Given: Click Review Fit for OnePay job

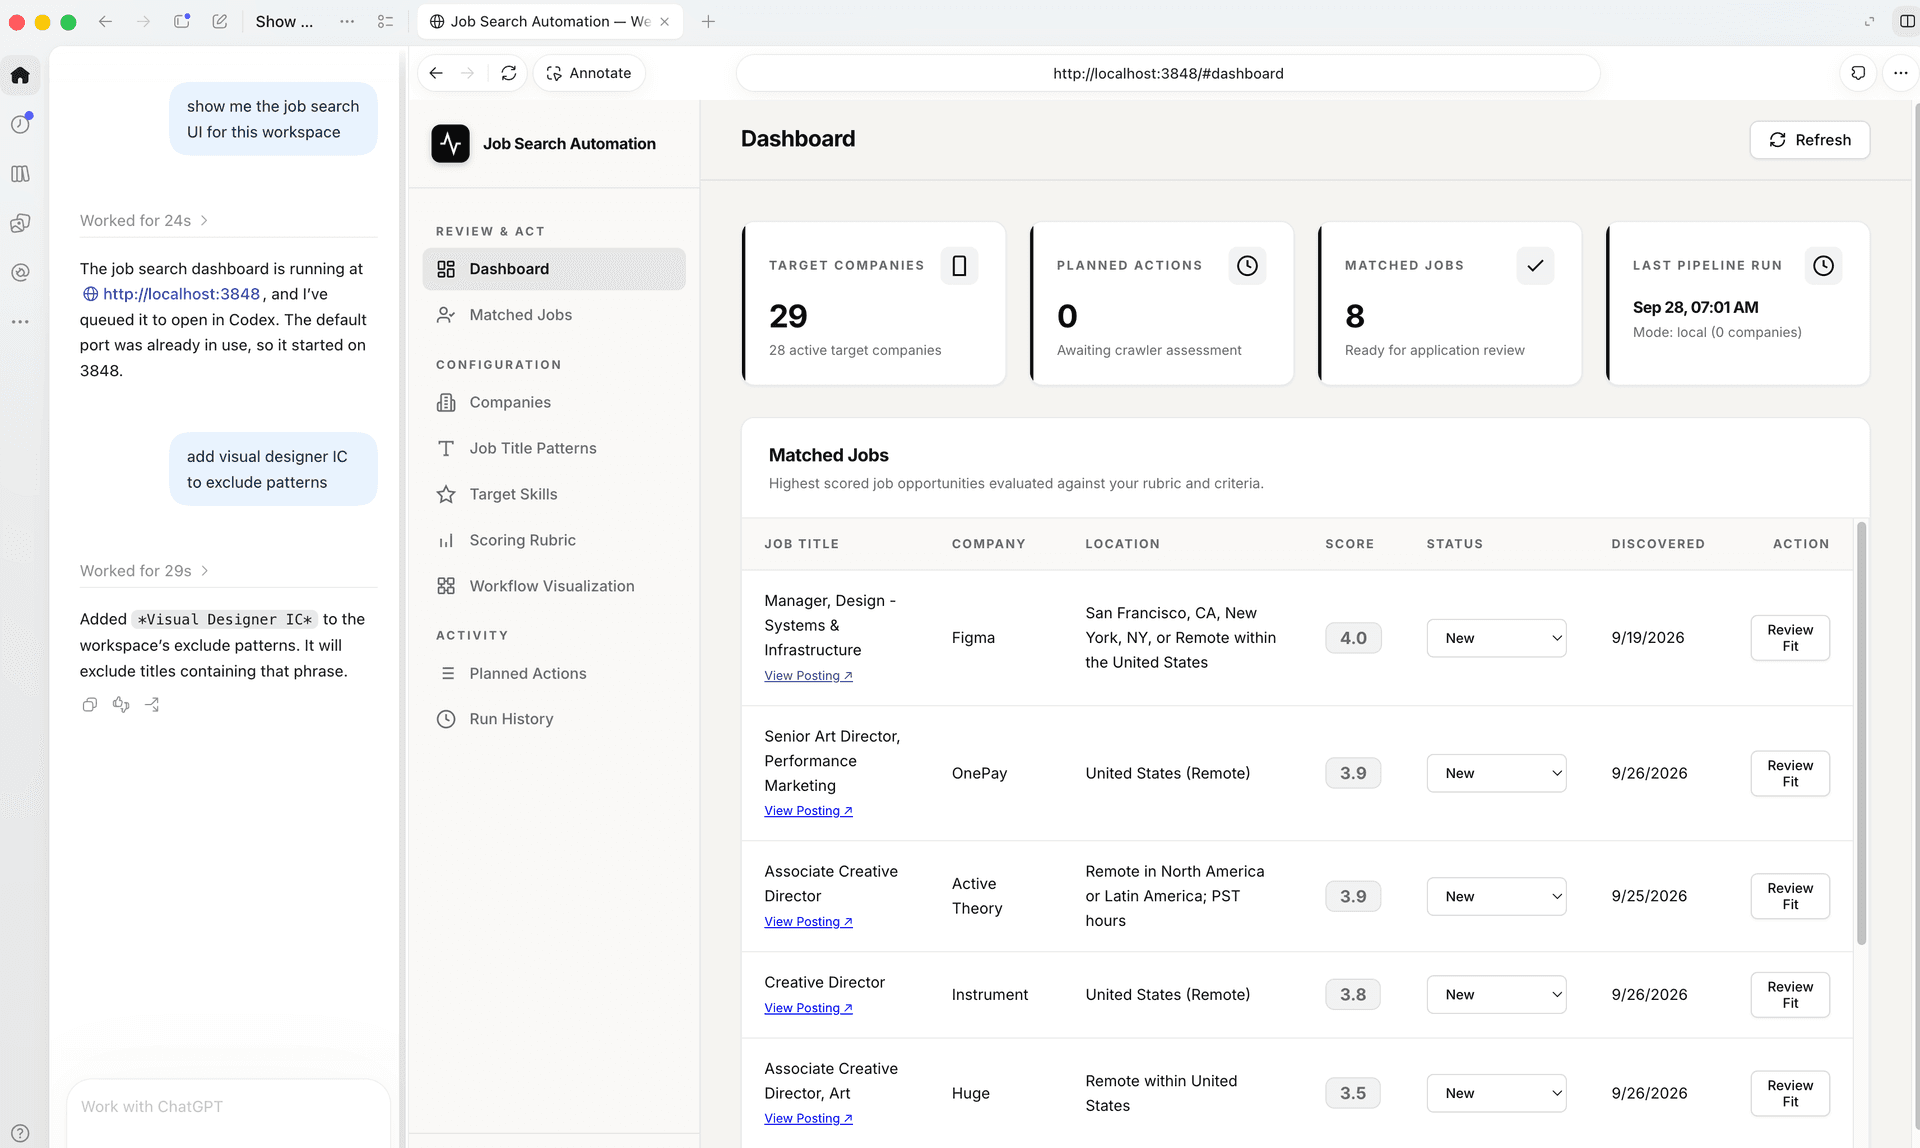Looking at the screenshot, I should pos(1790,773).
